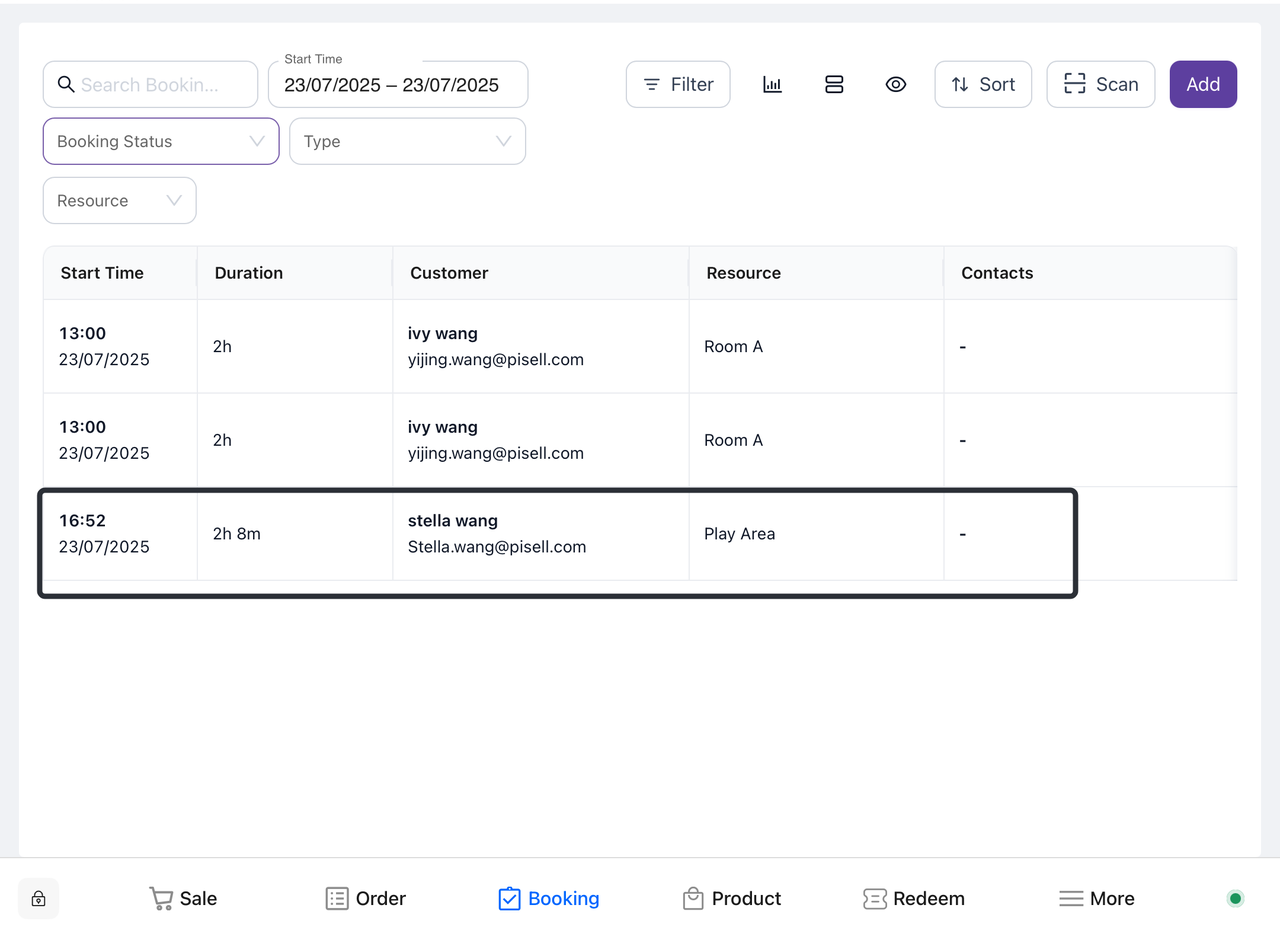
Task: Expand the Type dropdown
Action: point(407,141)
